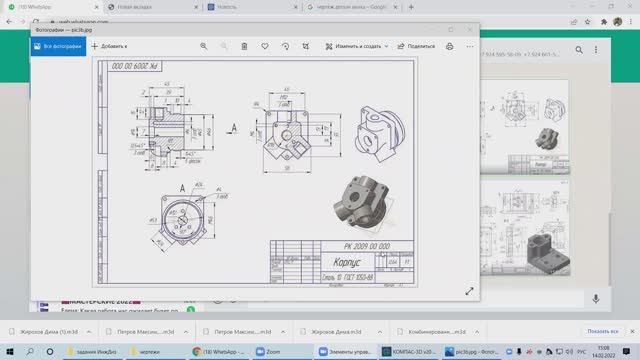
Task: Open the Windows Start menu
Action: click(10, 351)
